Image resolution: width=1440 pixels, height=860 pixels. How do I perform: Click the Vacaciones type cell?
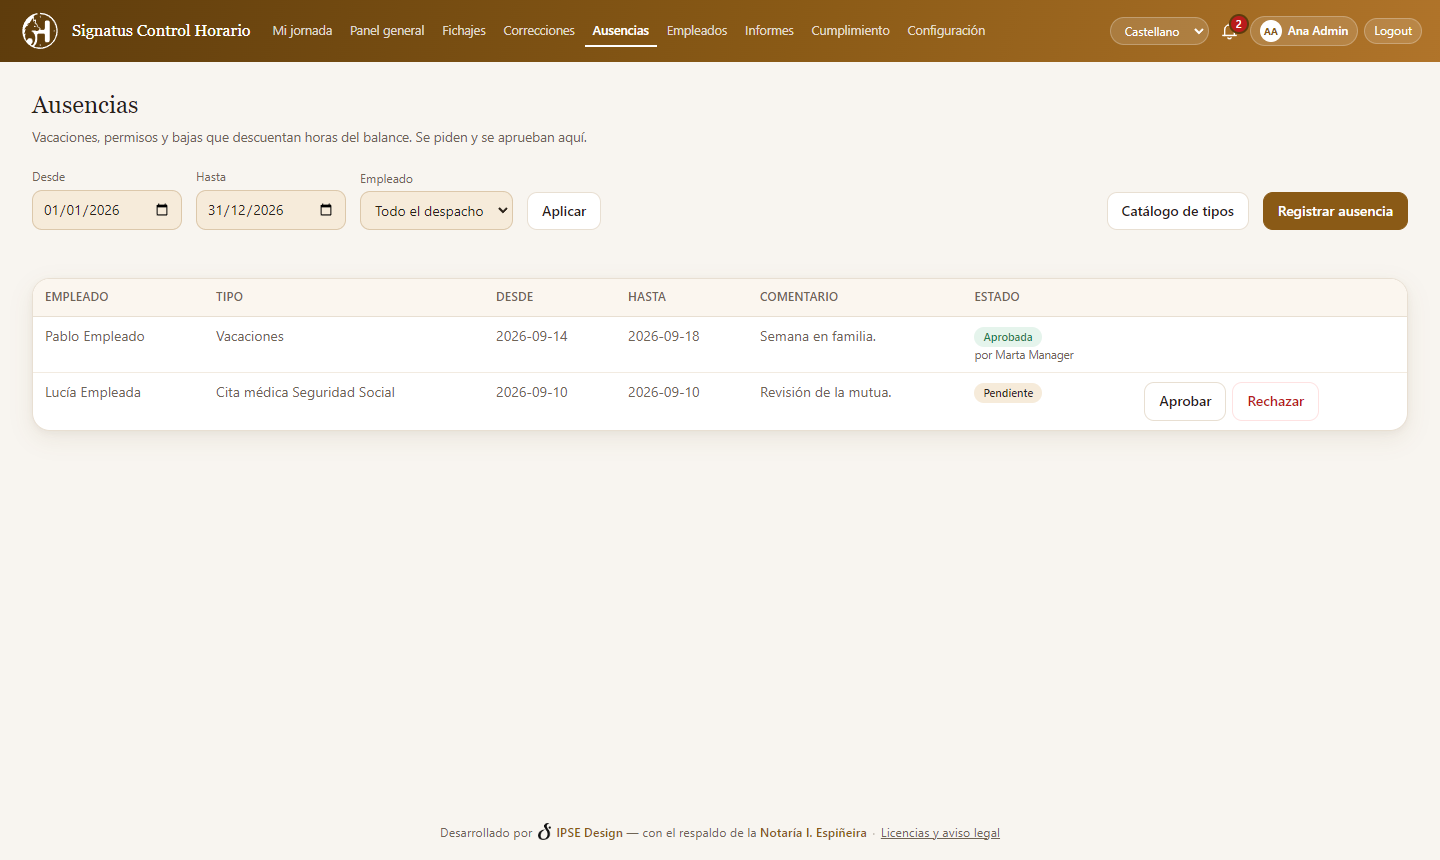point(250,336)
